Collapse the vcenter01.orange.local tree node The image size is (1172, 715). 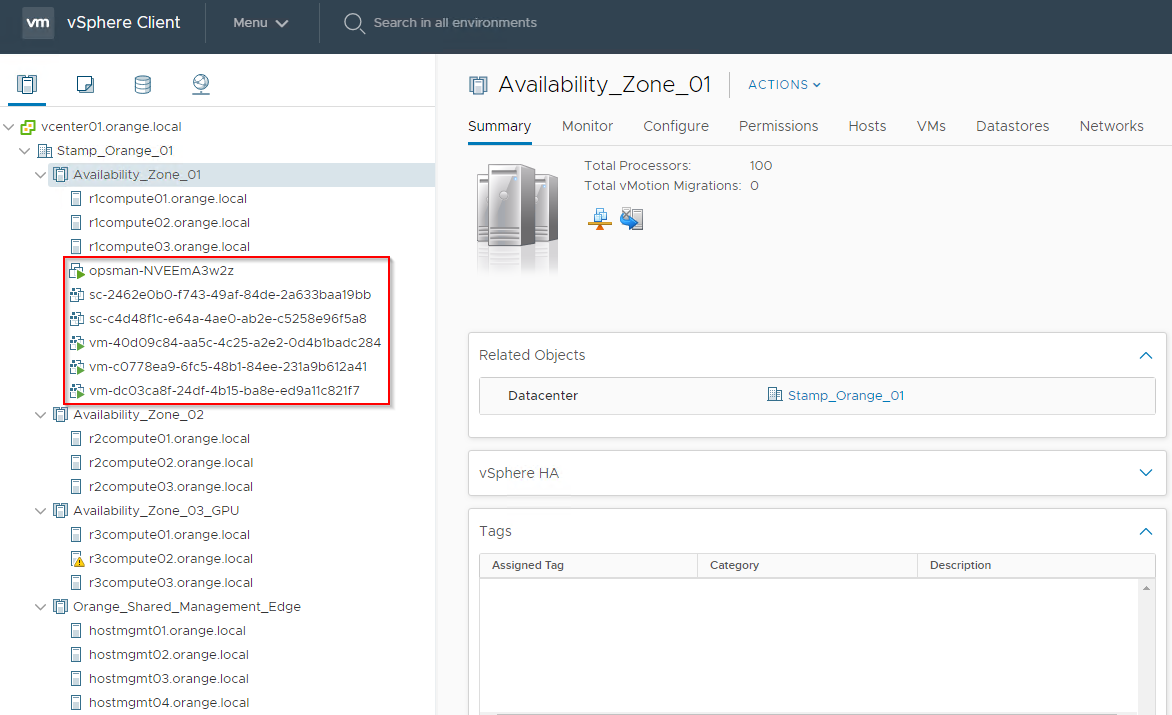8,126
